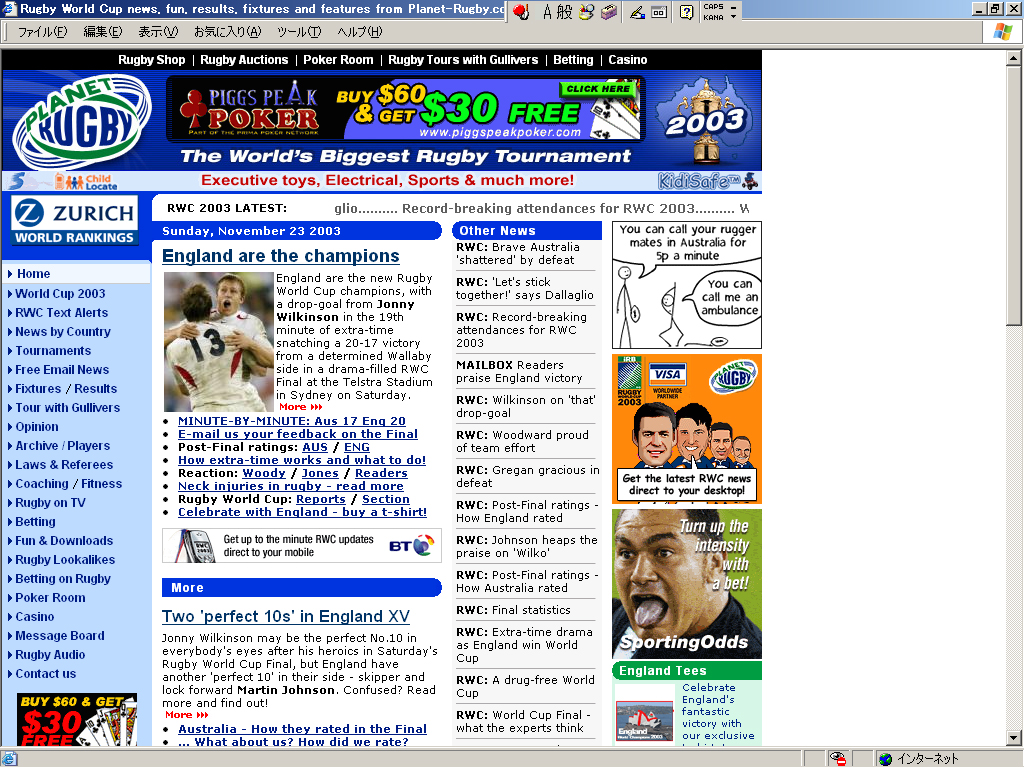Open the IME dictionary tool icon

coord(609,12)
